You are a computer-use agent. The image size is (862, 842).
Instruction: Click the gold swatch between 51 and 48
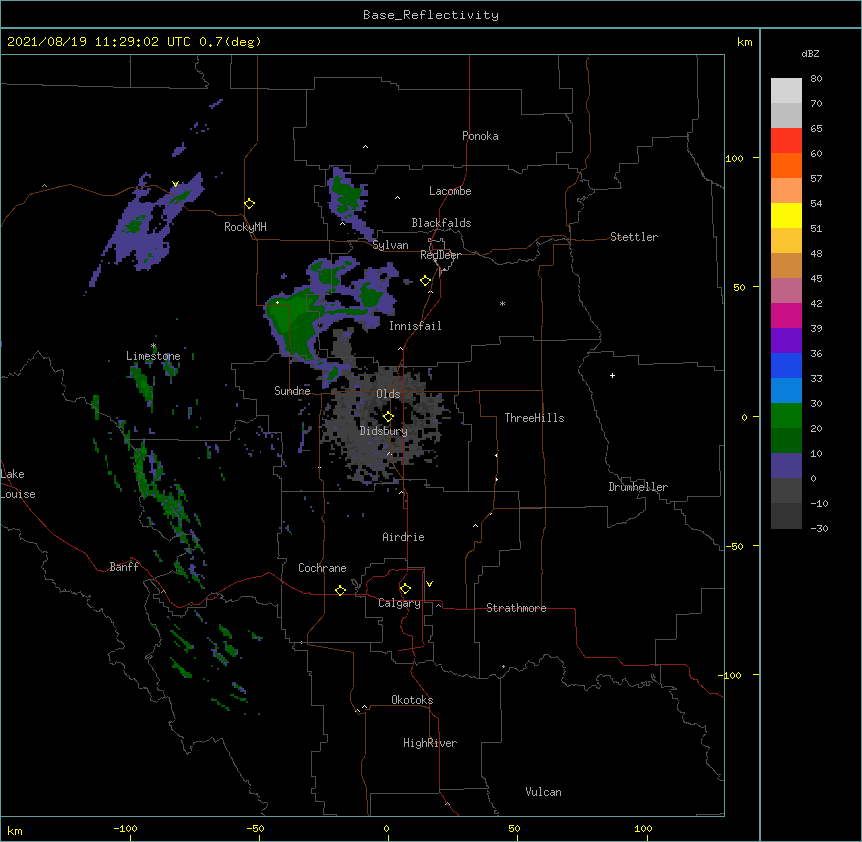click(x=786, y=241)
